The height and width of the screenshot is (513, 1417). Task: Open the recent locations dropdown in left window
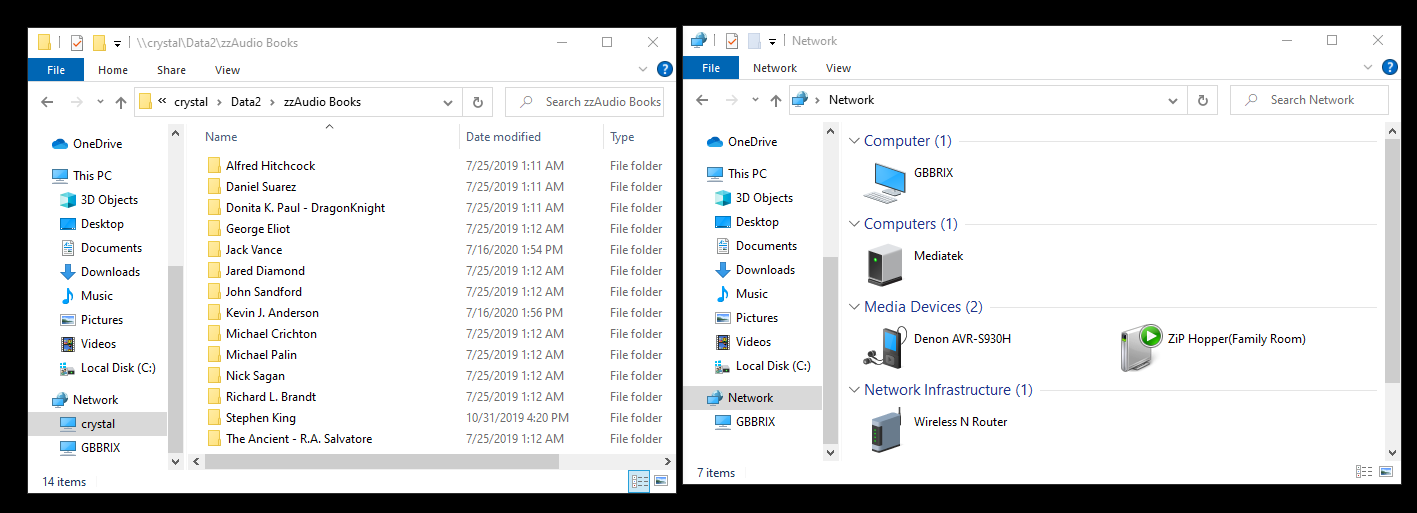[100, 102]
